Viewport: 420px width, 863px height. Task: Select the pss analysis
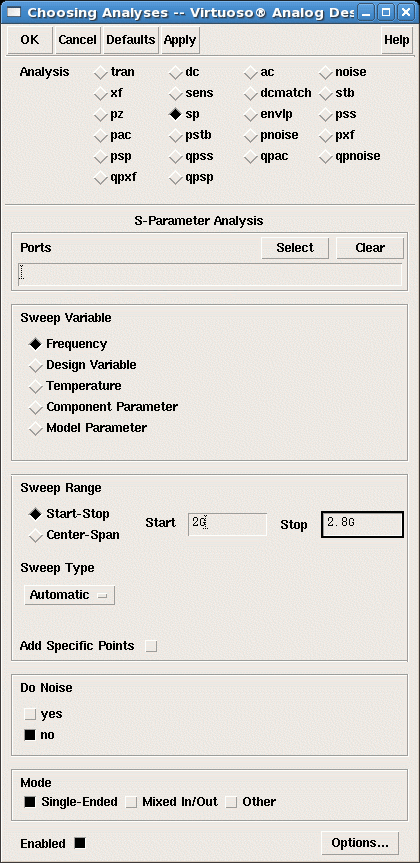pos(325,115)
